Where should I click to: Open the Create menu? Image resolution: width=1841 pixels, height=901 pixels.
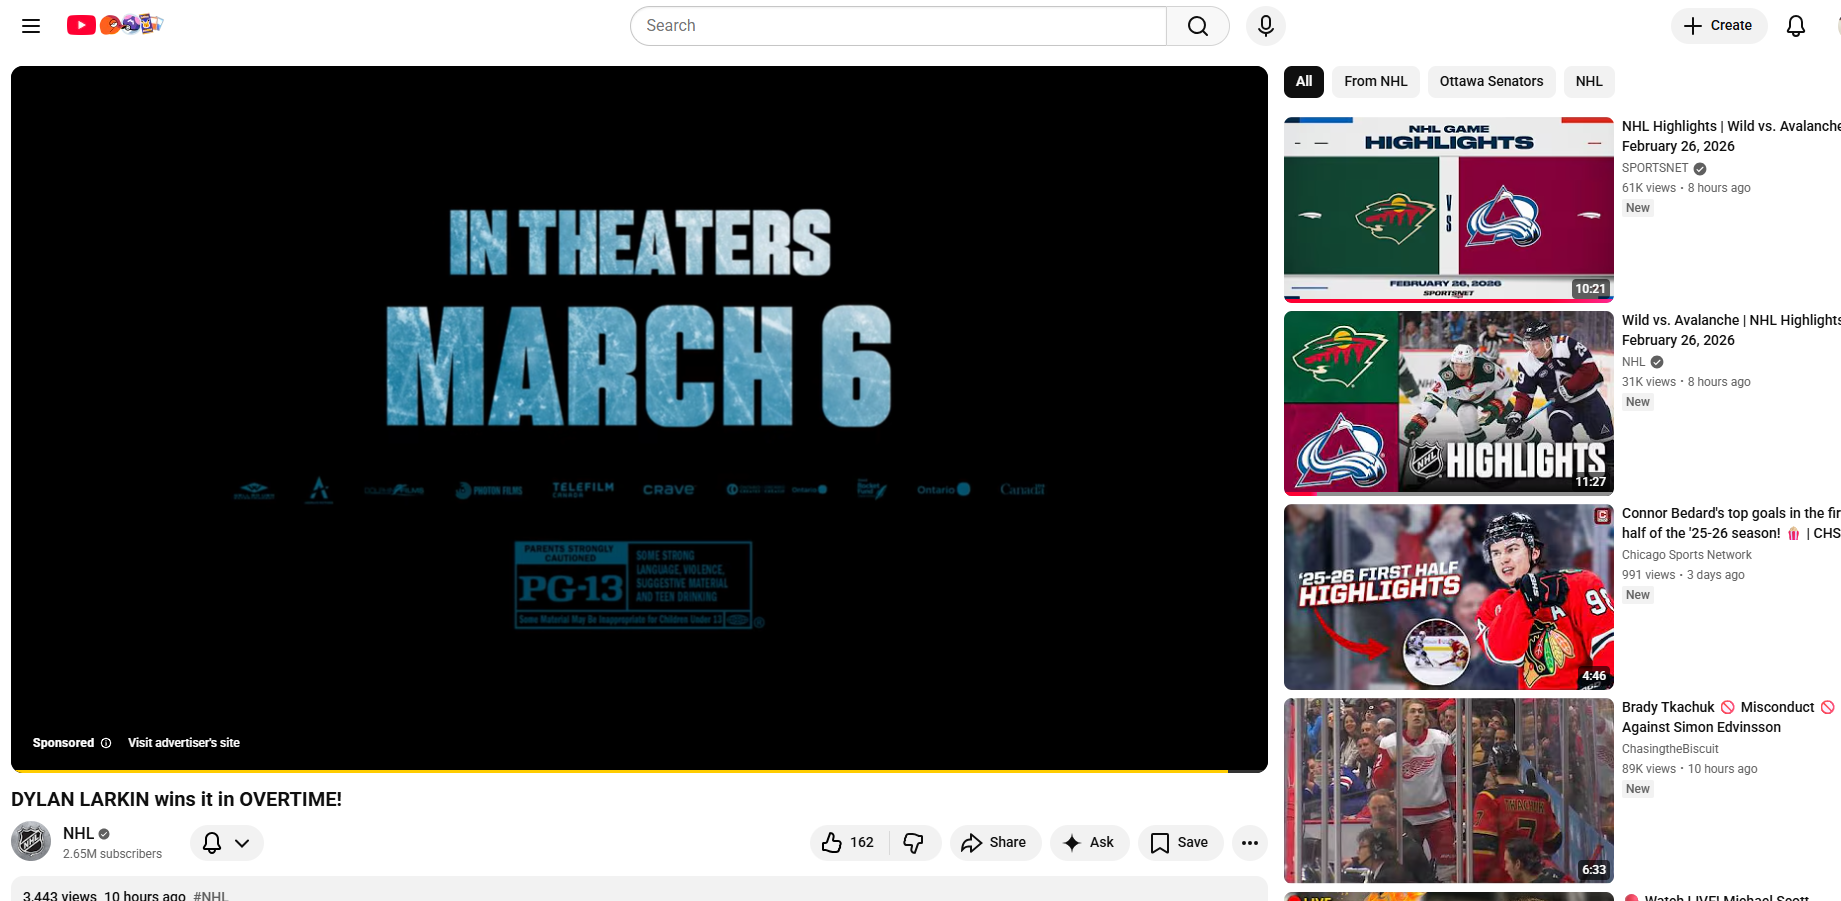pos(1718,26)
